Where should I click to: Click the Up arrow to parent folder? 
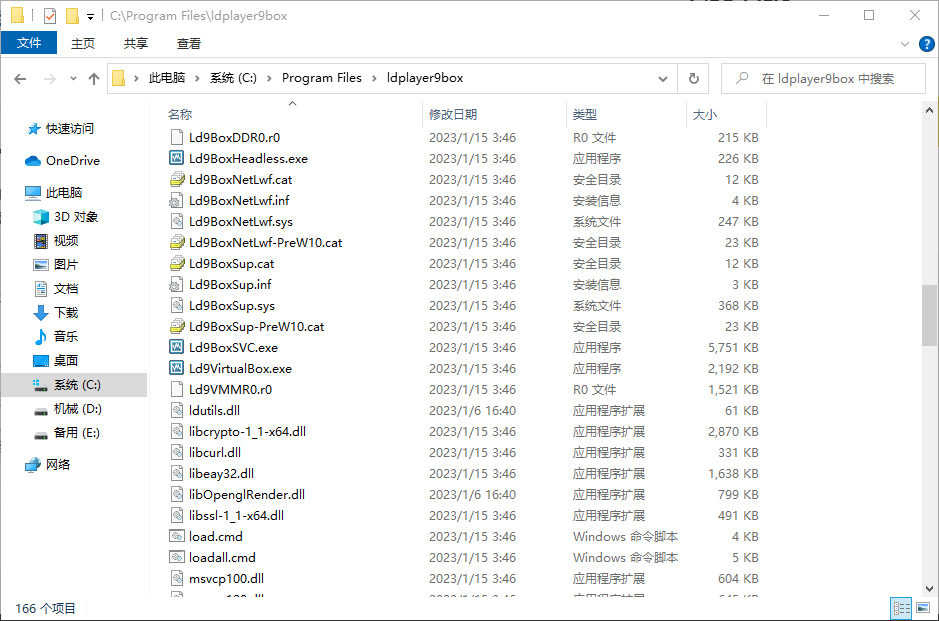[94, 78]
